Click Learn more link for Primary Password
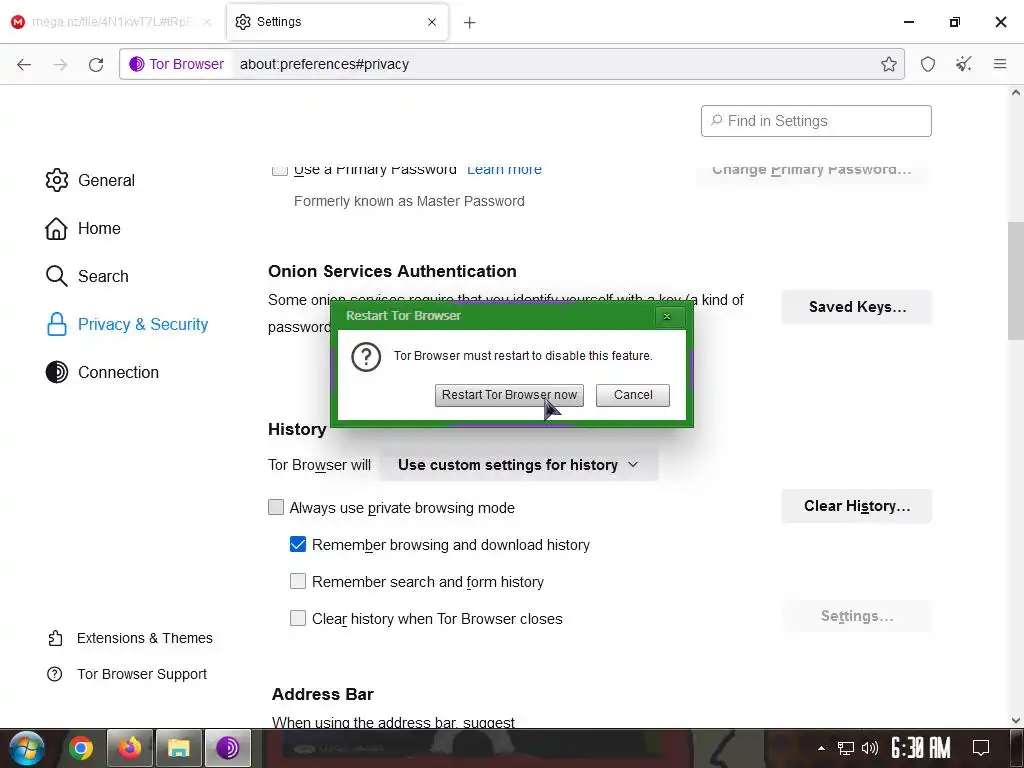Viewport: 1024px width, 768px height. (x=504, y=169)
